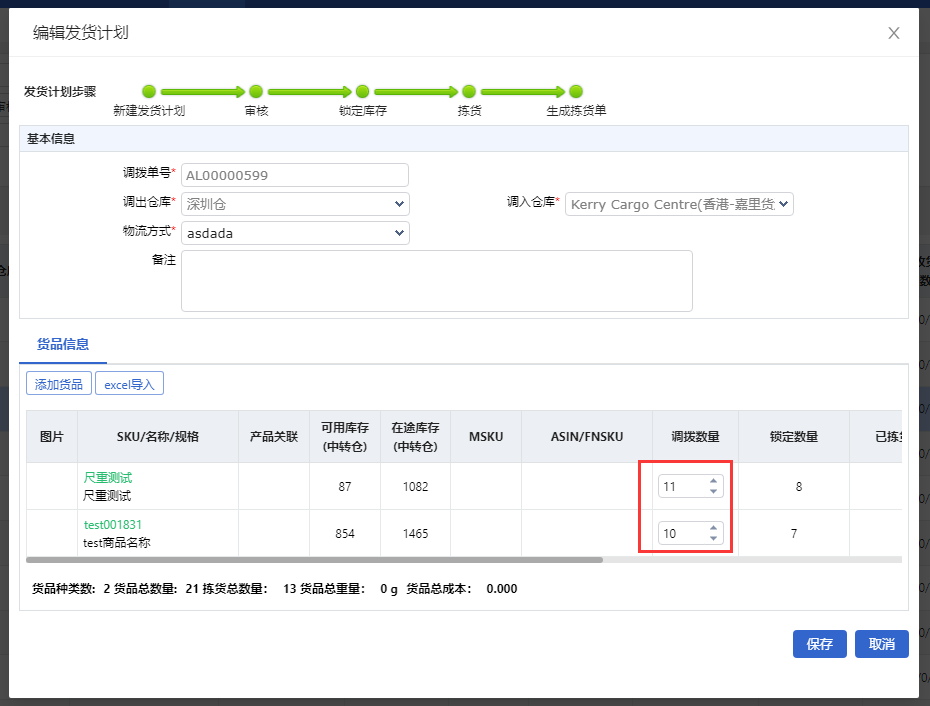Viewport: 930px width, 706px height.
Task: Click the 拣货 step circle
Action: pyautogui.click(x=469, y=91)
